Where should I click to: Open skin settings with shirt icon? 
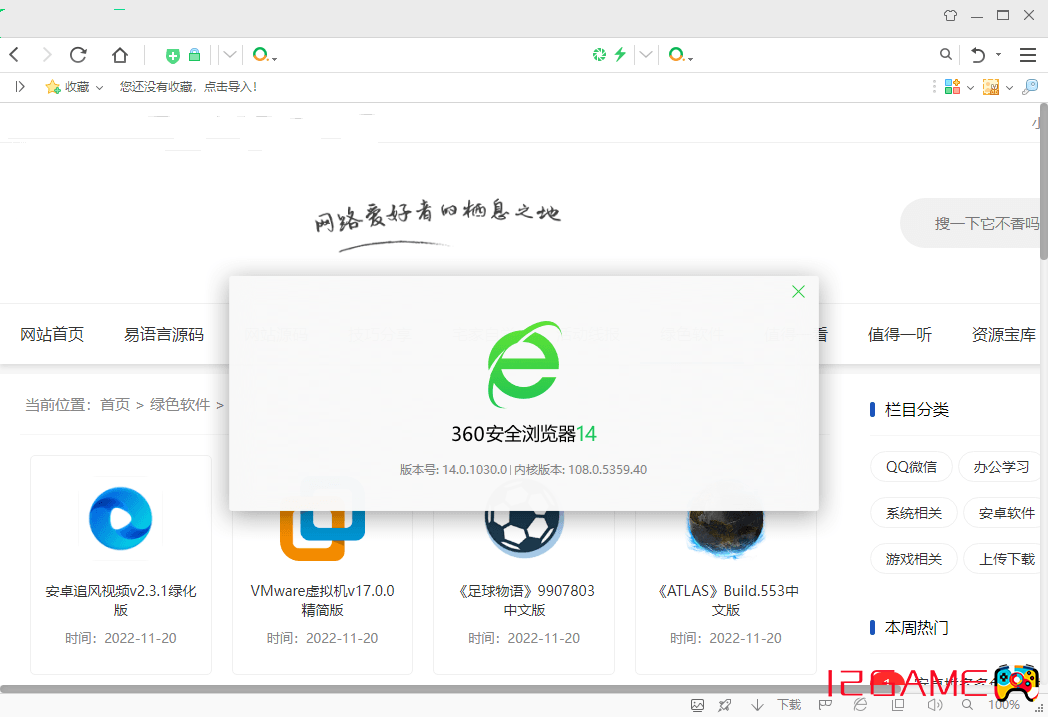(x=950, y=15)
